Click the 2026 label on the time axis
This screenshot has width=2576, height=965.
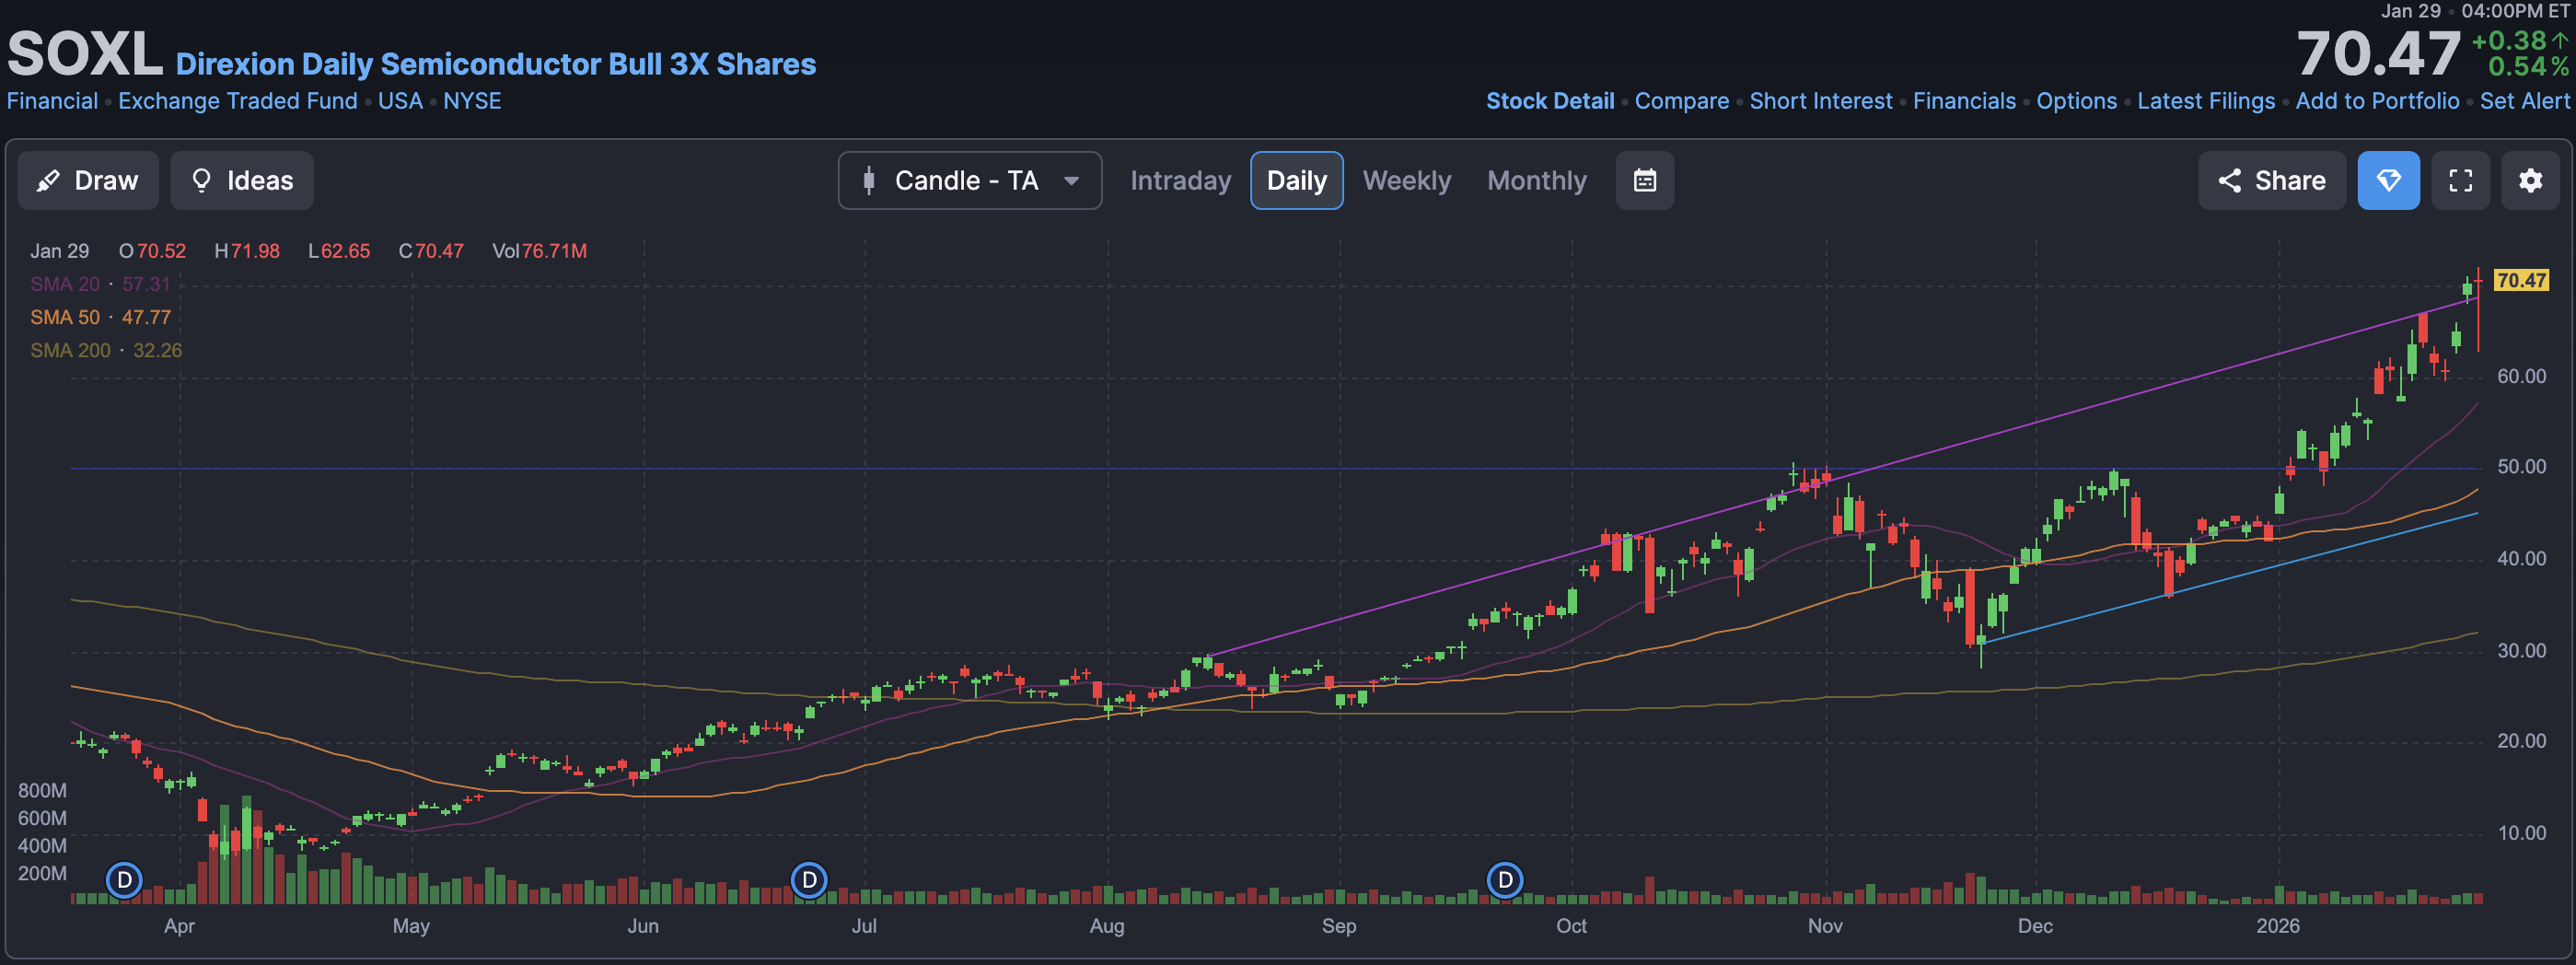pos(2277,926)
